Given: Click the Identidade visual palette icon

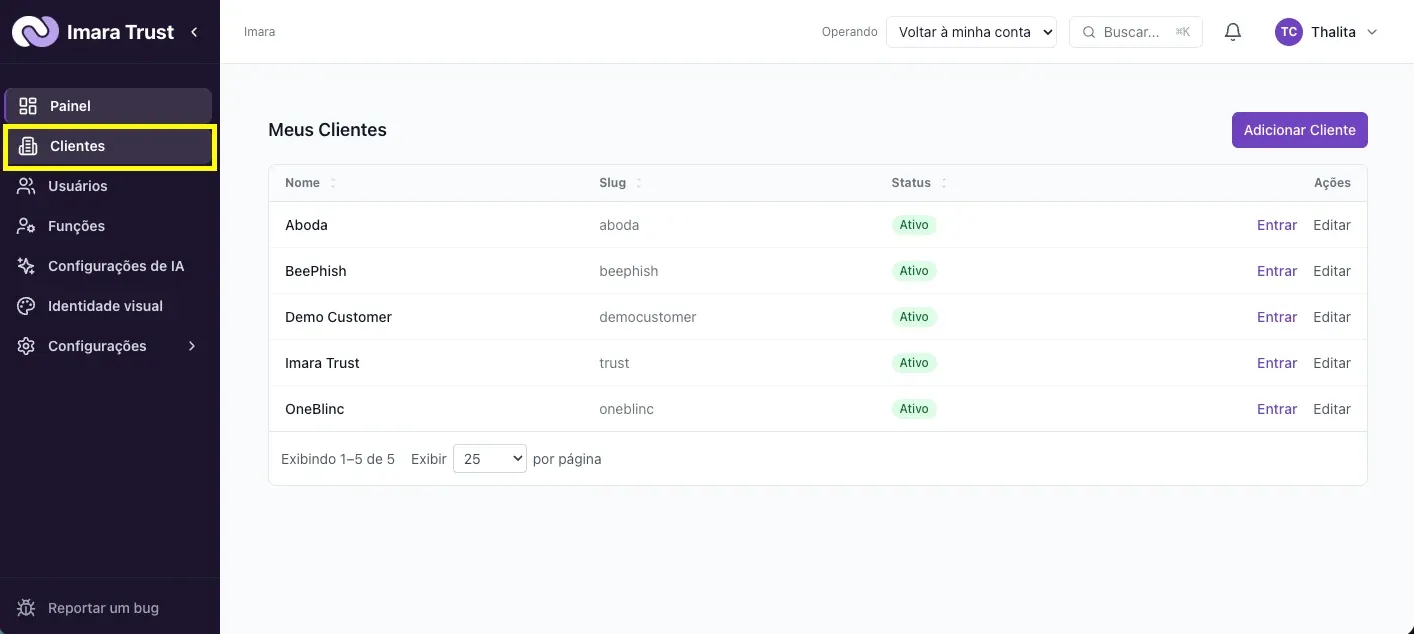Looking at the screenshot, I should 26,306.
